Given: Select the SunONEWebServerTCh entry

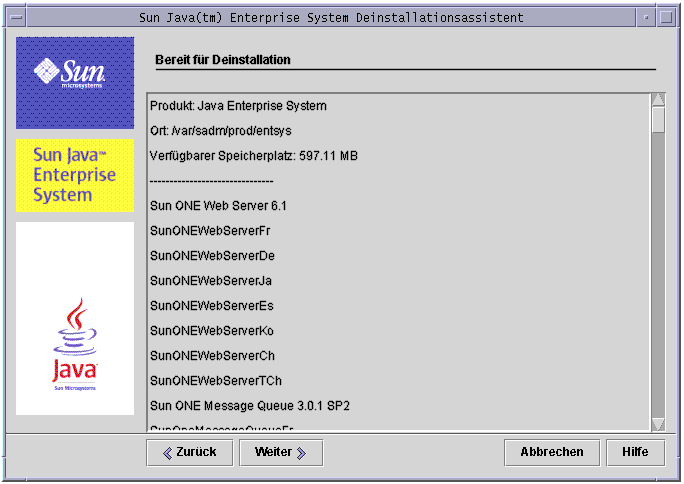Looking at the screenshot, I should click(216, 381).
